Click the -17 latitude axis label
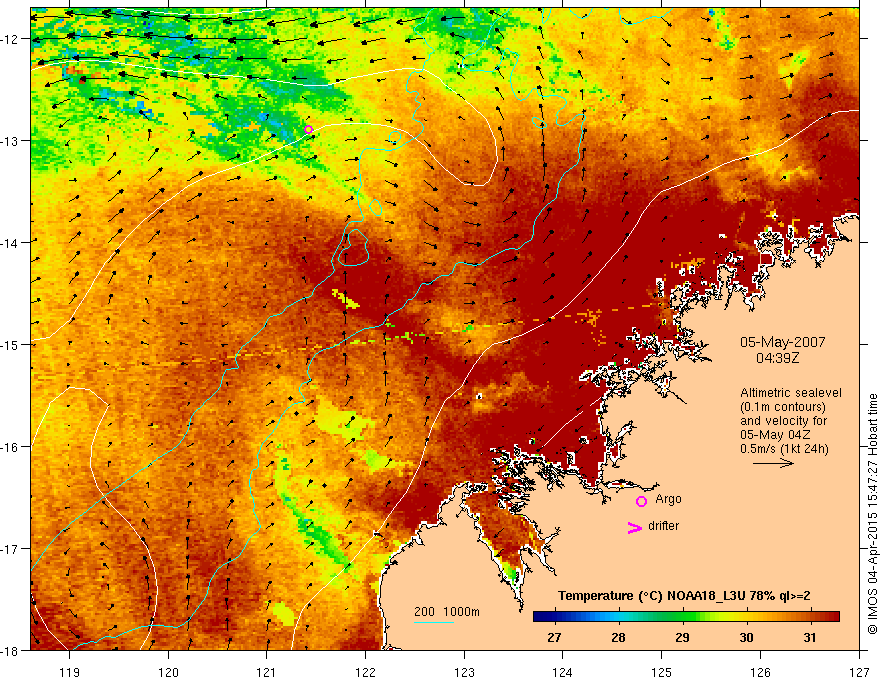880x680 pixels. point(11,548)
